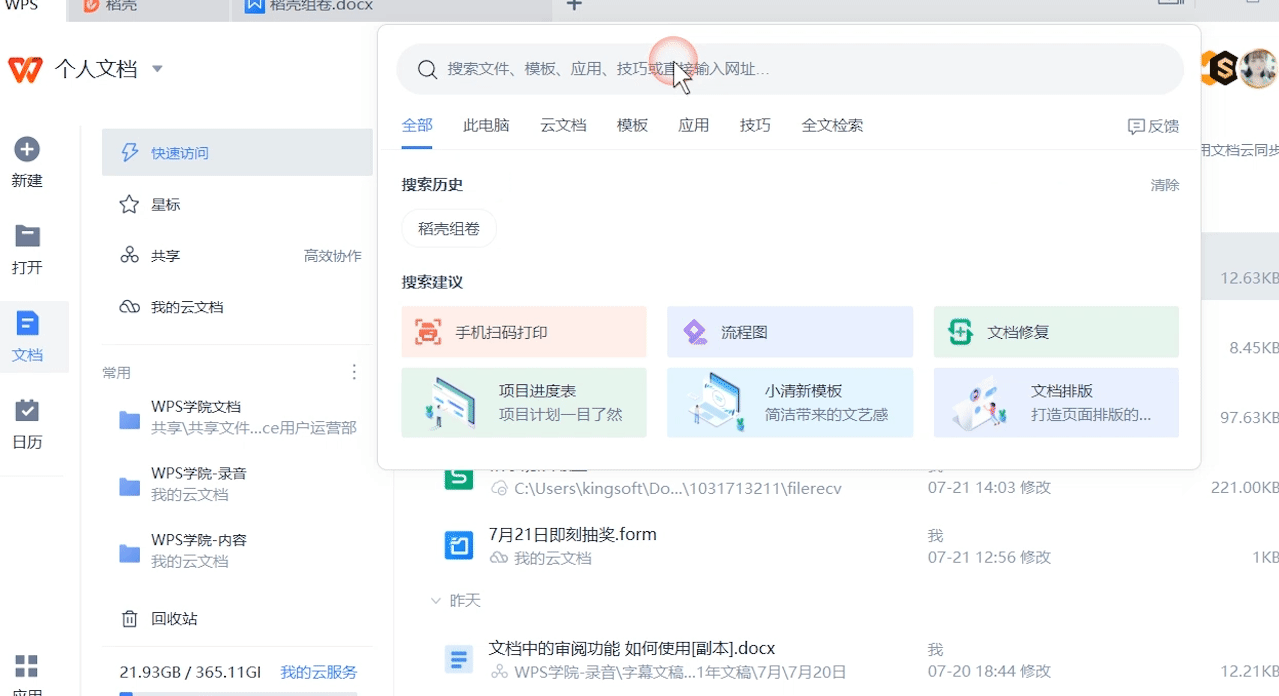Image resolution: width=1279 pixels, height=696 pixels.
Task: Open the 星标 starred documents entry
Action: click(x=237, y=204)
